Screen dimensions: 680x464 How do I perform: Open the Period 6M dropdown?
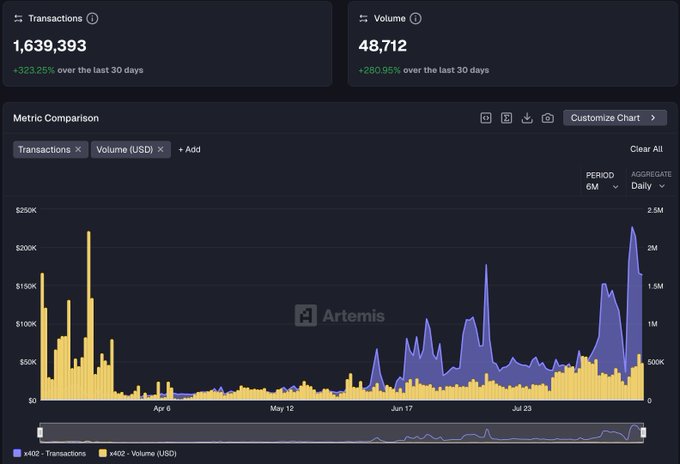(602, 181)
